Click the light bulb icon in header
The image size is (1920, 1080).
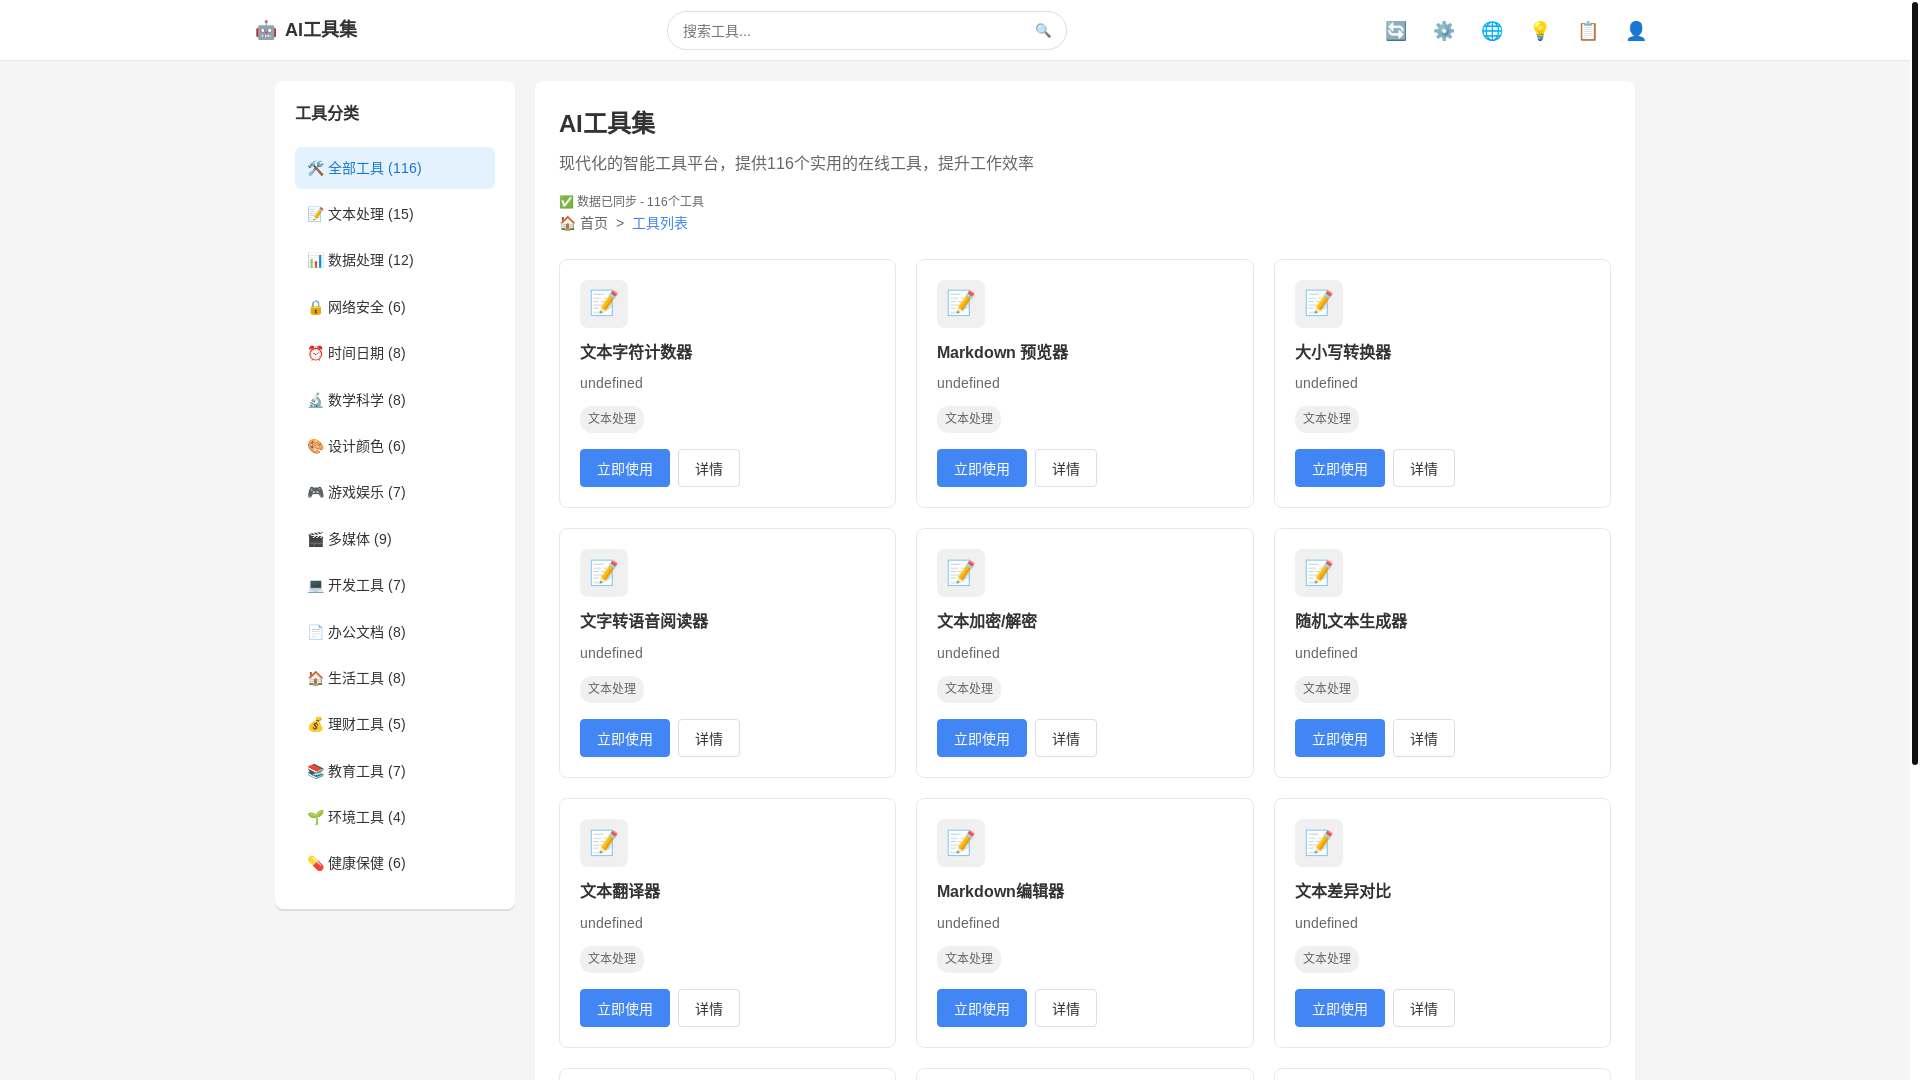point(1540,31)
